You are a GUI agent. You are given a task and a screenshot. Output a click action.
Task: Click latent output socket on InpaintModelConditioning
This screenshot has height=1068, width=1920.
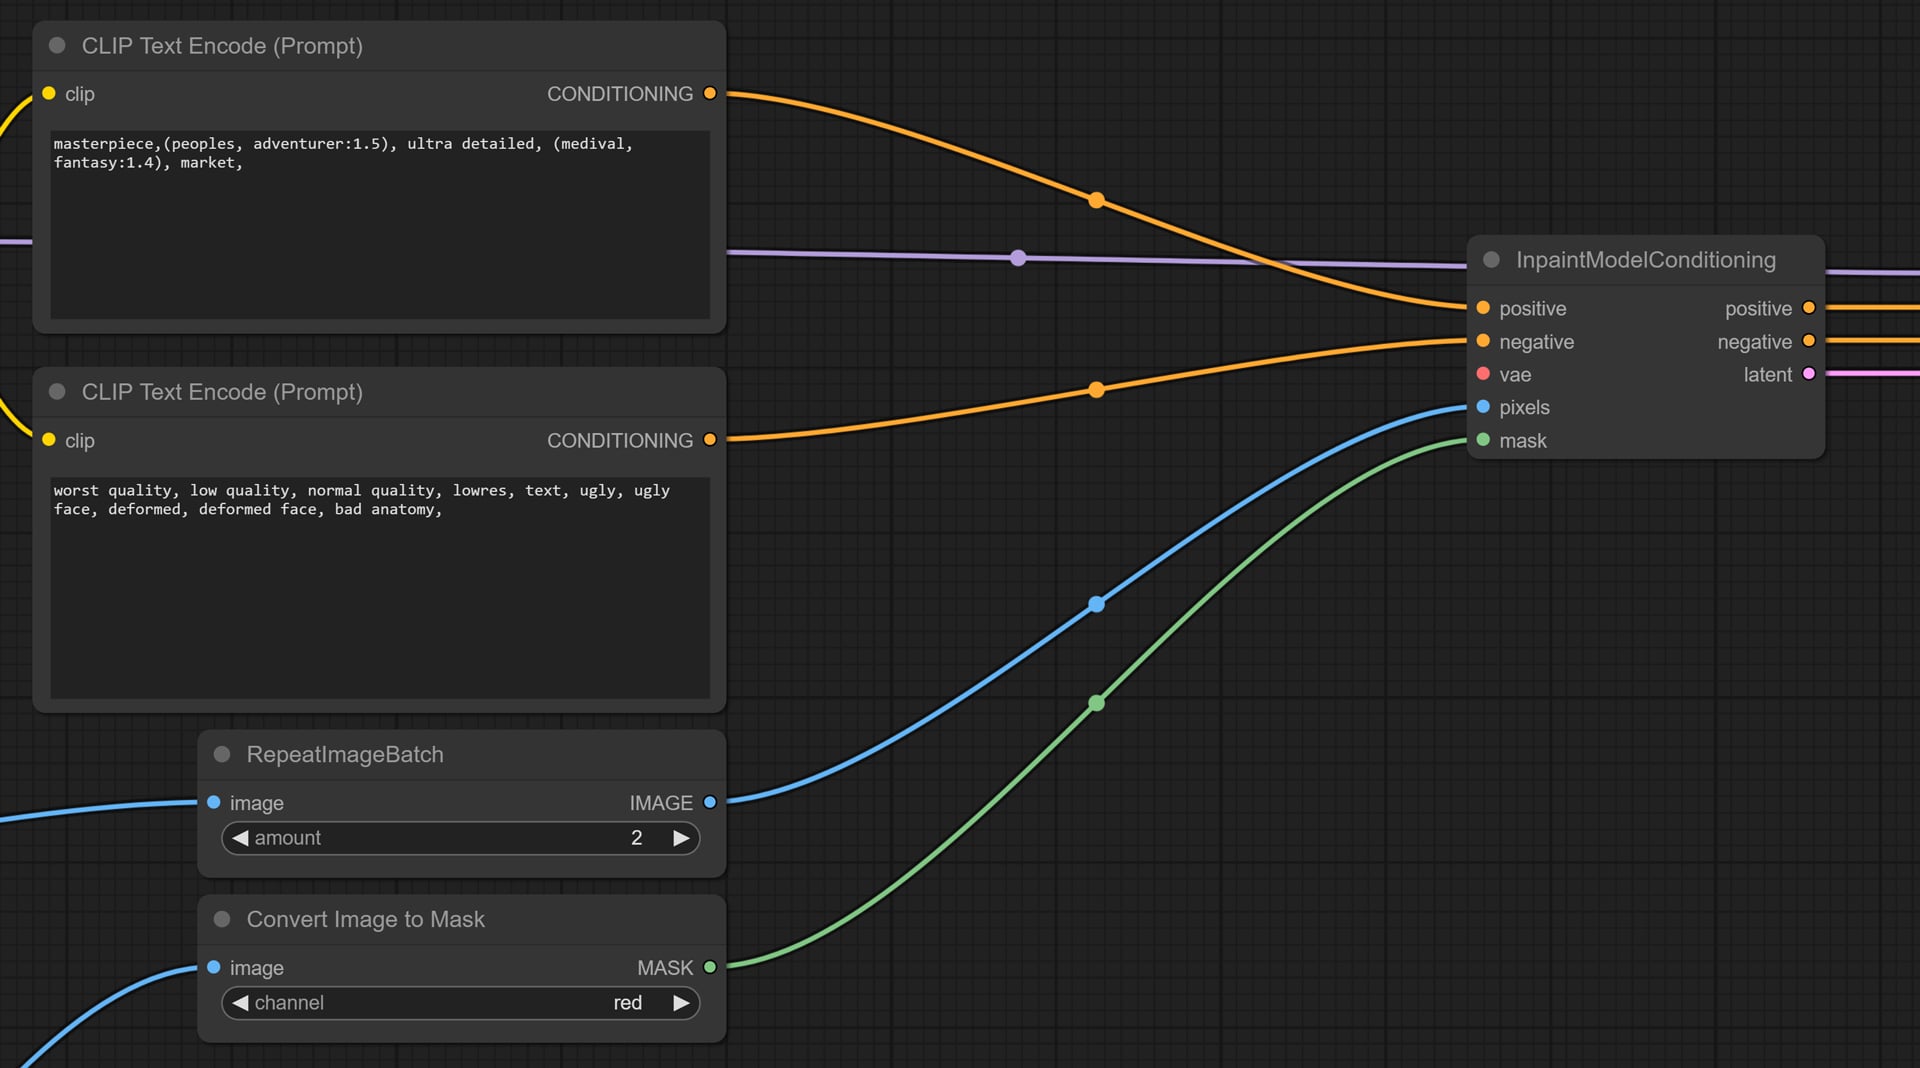pos(1809,374)
